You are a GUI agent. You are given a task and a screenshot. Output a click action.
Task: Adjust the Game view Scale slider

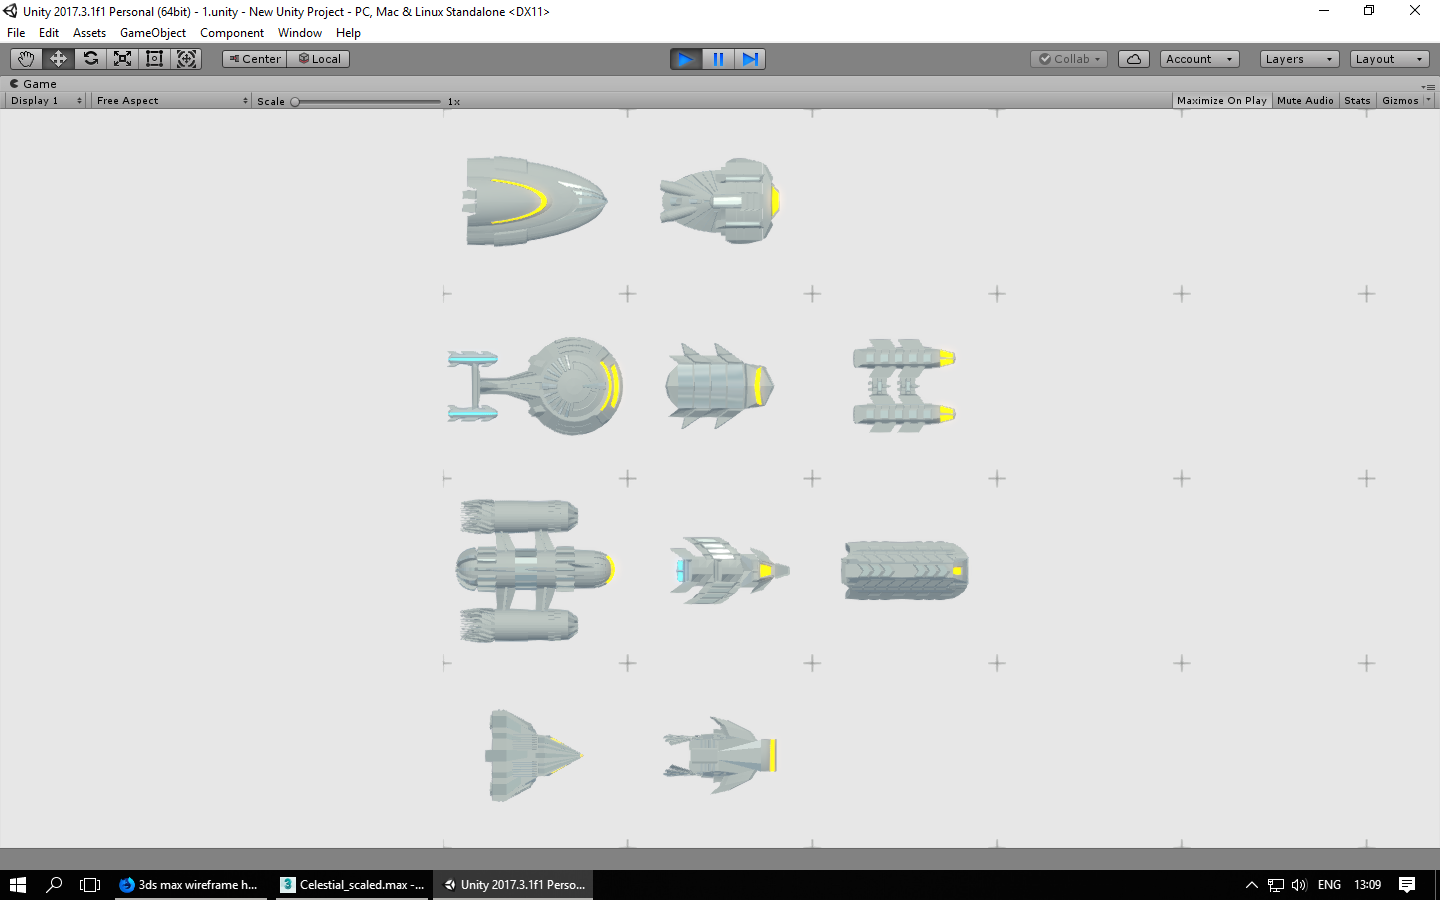coord(367,101)
